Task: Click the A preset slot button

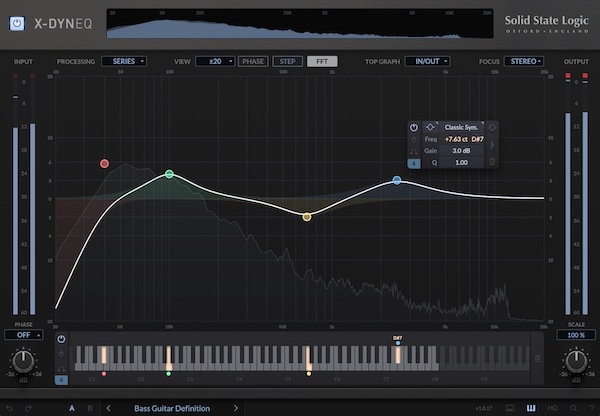Action: 72,408
